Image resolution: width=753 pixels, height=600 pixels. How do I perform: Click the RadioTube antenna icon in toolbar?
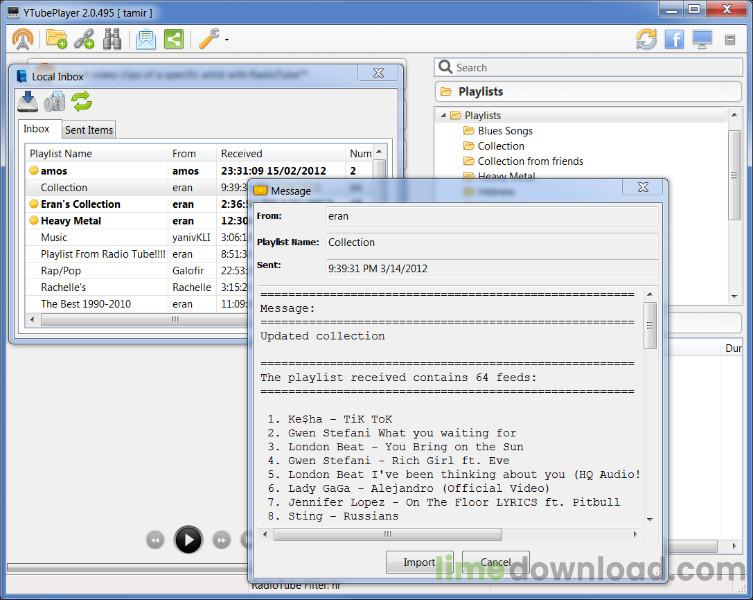pos(23,39)
